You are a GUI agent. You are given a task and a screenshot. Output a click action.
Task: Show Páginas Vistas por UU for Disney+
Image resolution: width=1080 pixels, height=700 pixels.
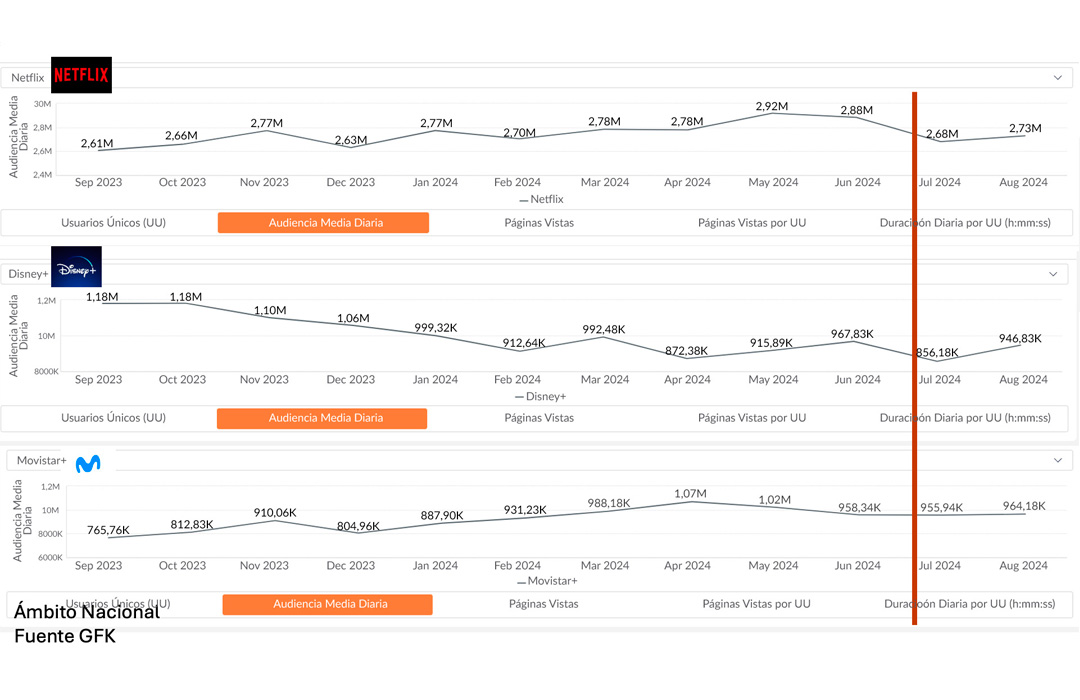(x=751, y=418)
